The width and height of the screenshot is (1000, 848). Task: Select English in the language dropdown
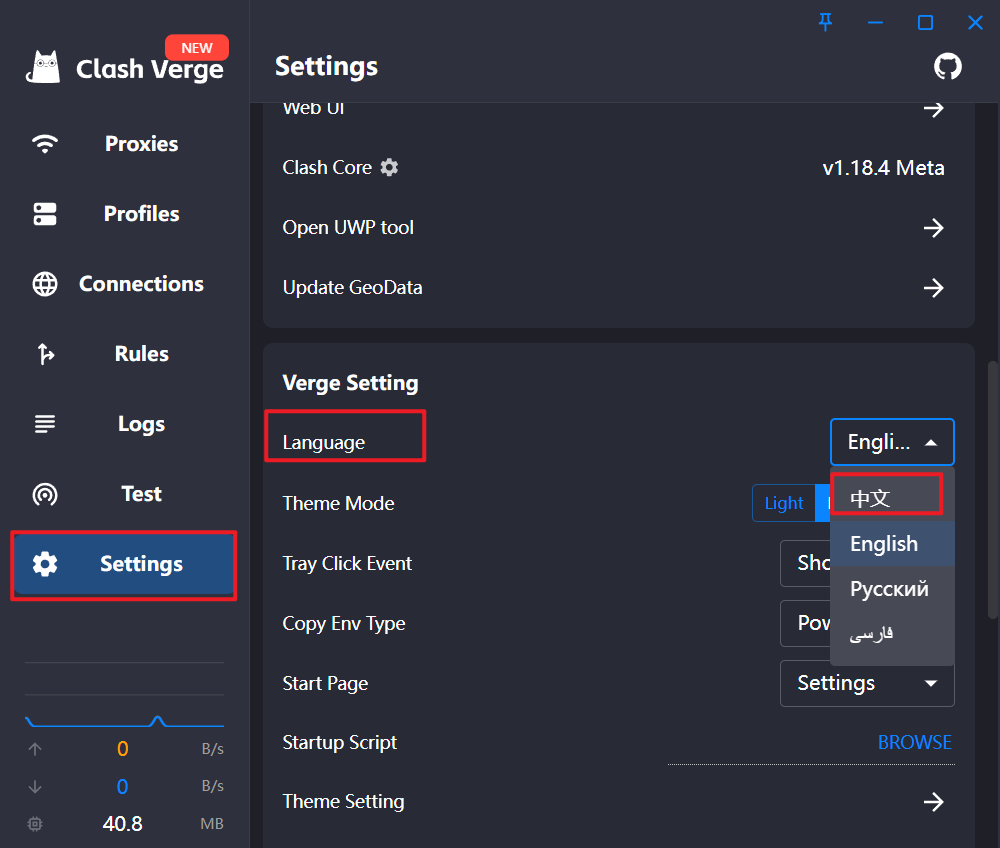pyautogui.click(x=884, y=544)
